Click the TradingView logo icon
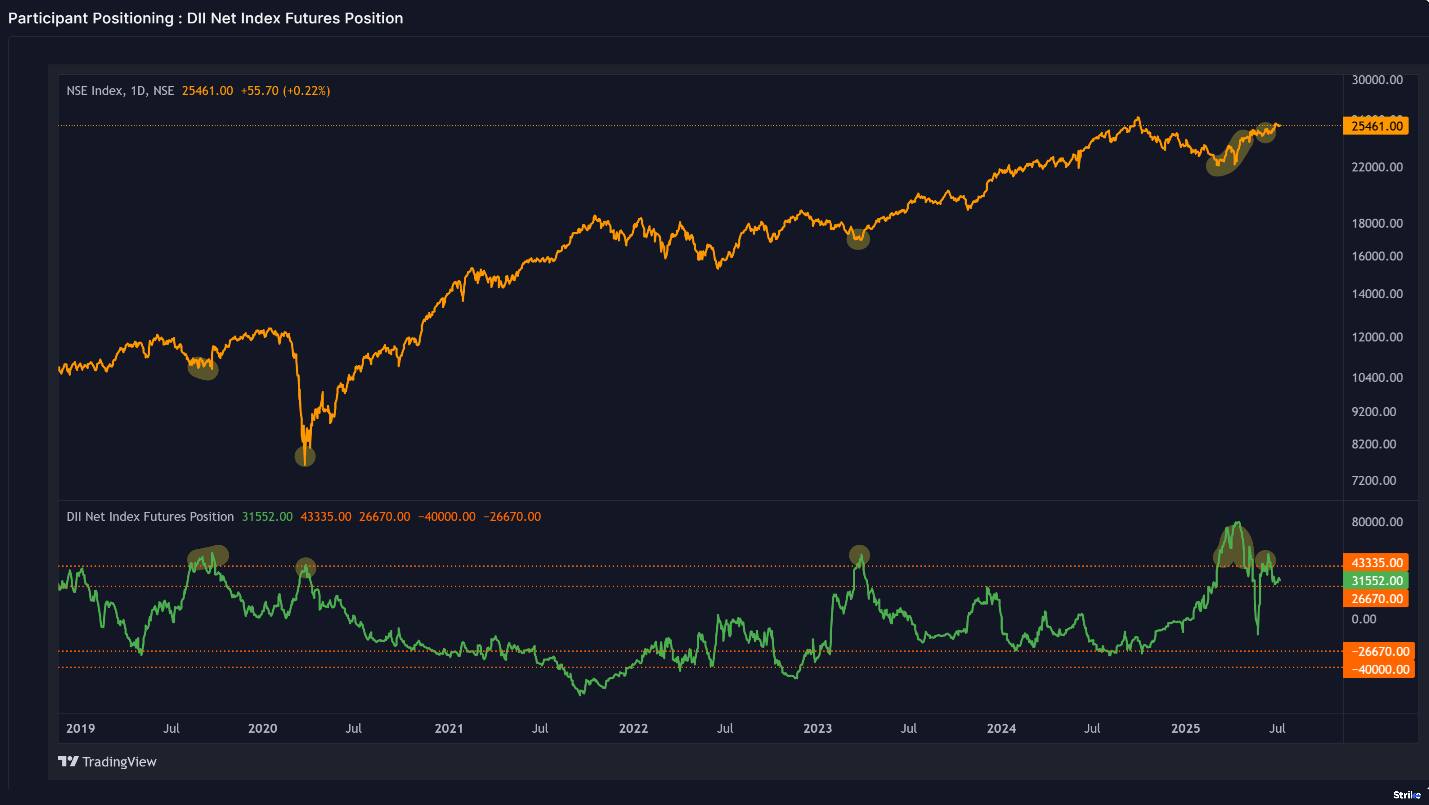Viewport: 1429px width, 805px height. tap(67, 761)
